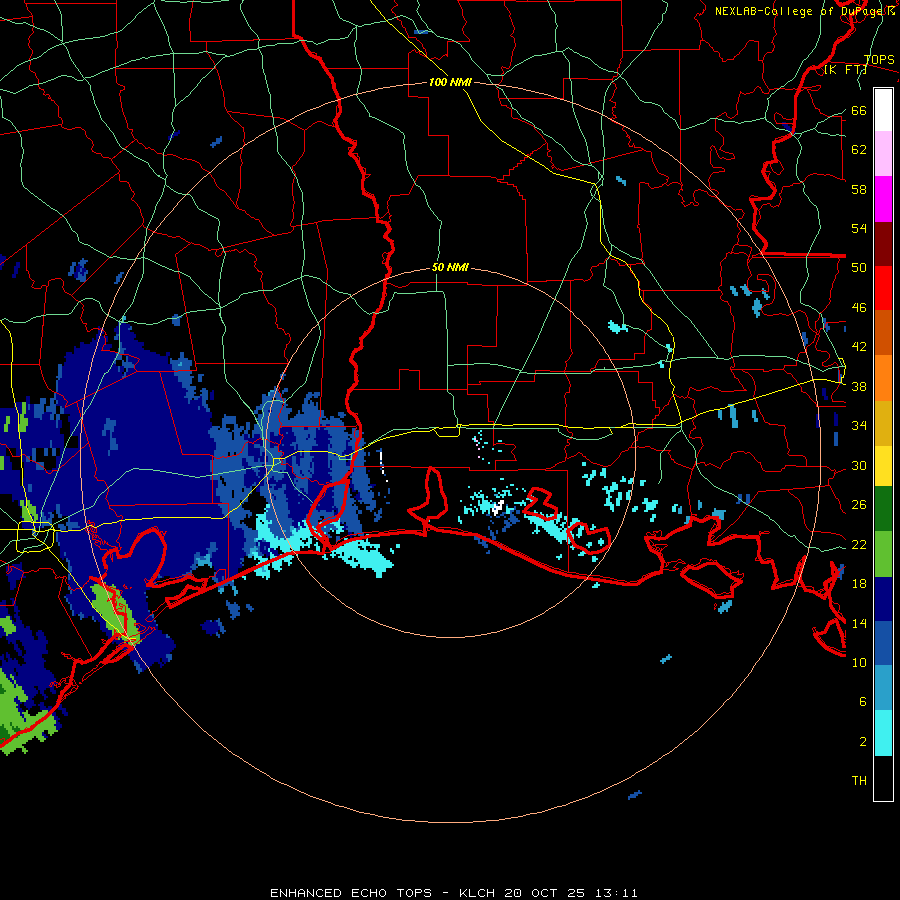Click the legend value 30

(859, 465)
